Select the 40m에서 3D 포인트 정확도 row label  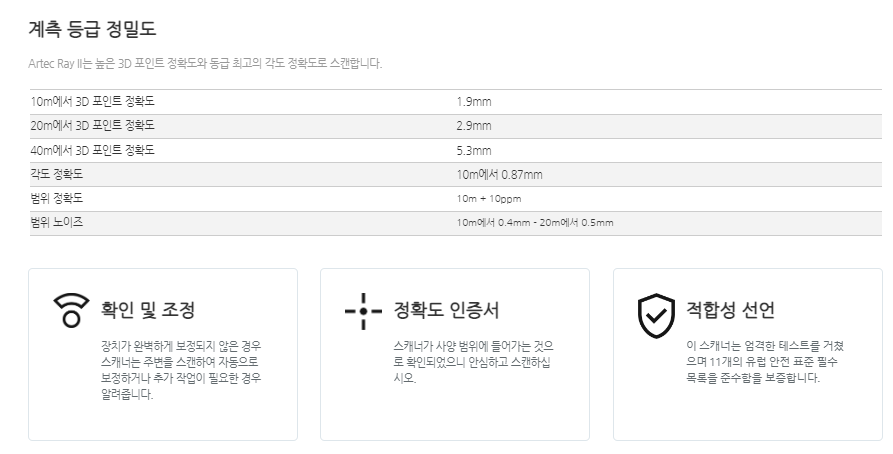pos(92,150)
